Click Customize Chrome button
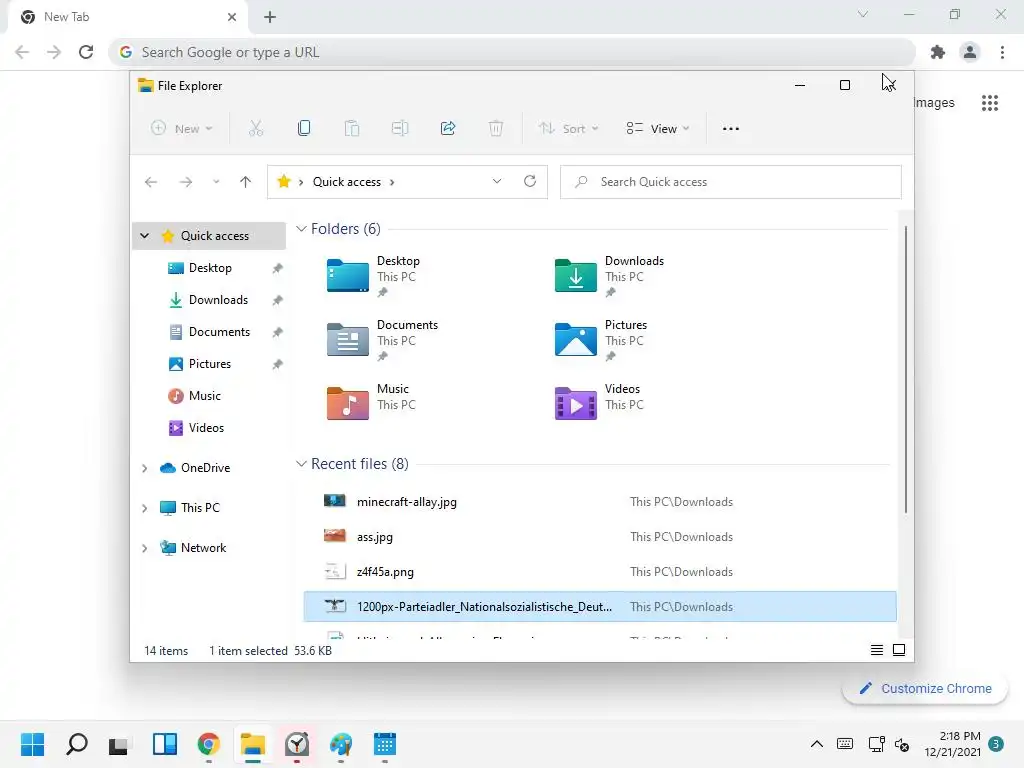 [x=925, y=688]
